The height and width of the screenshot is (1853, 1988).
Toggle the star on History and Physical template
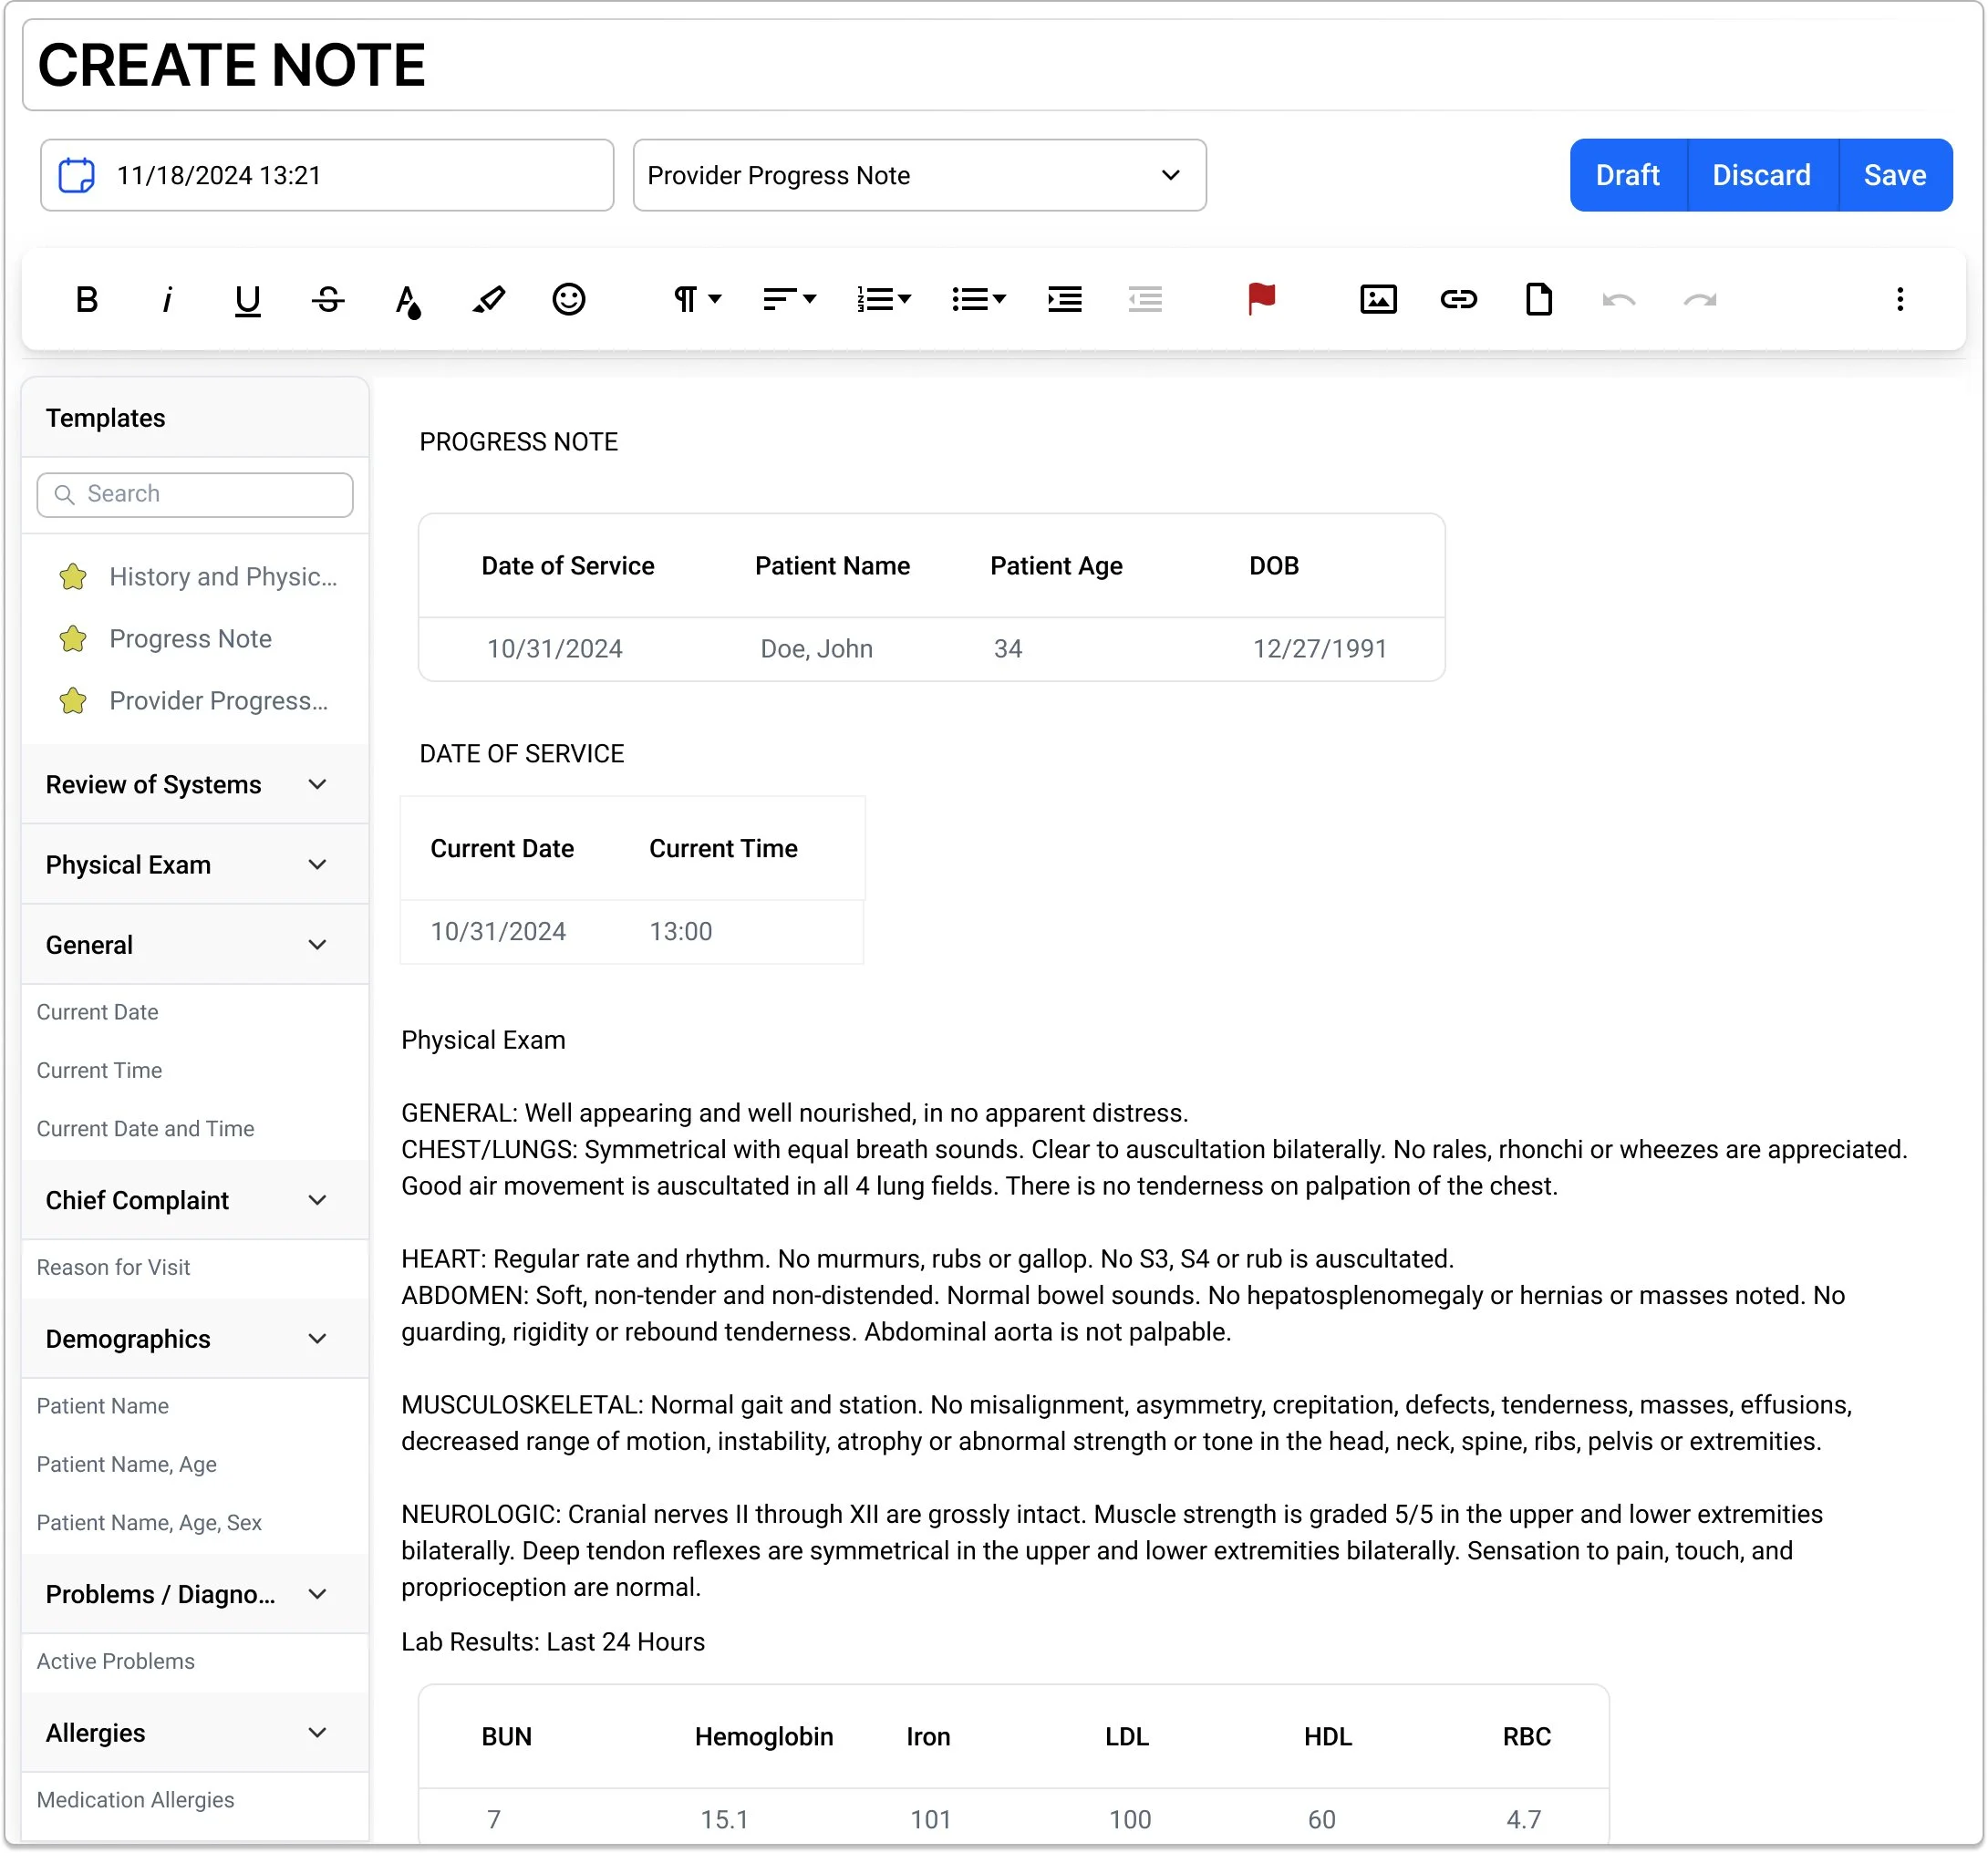[73, 577]
